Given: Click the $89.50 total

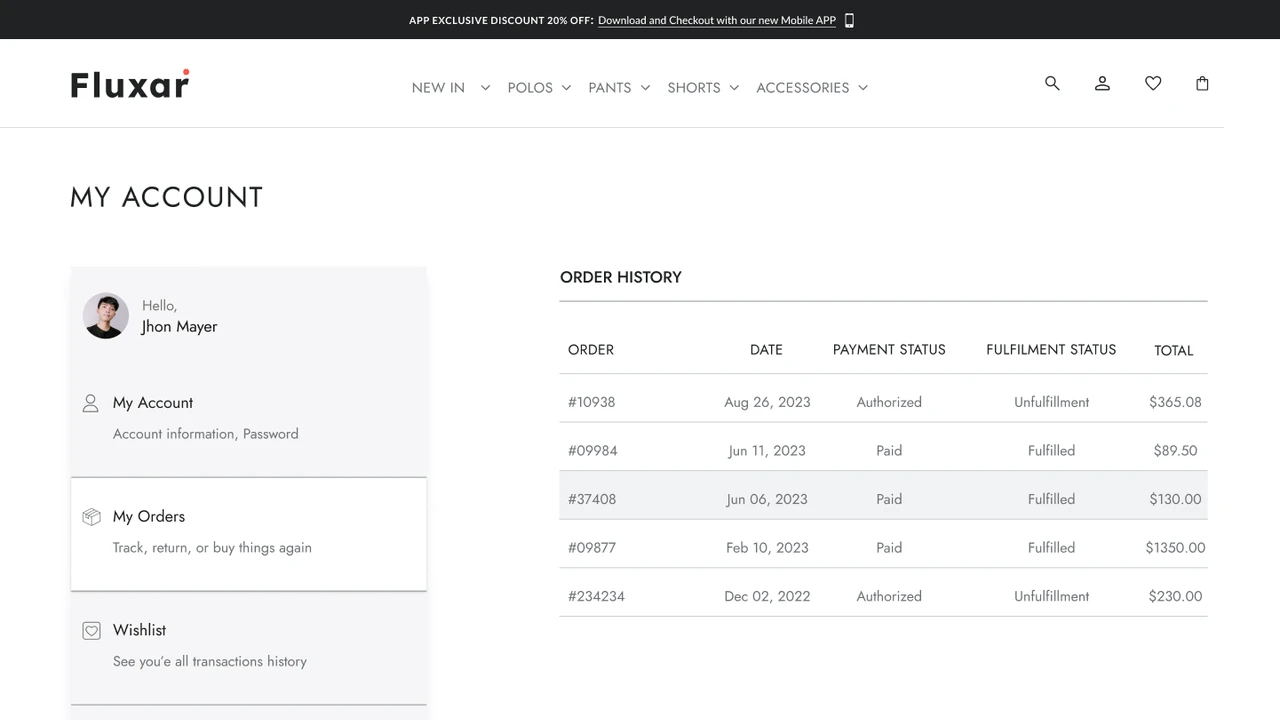Looking at the screenshot, I should [x=1175, y=451].
